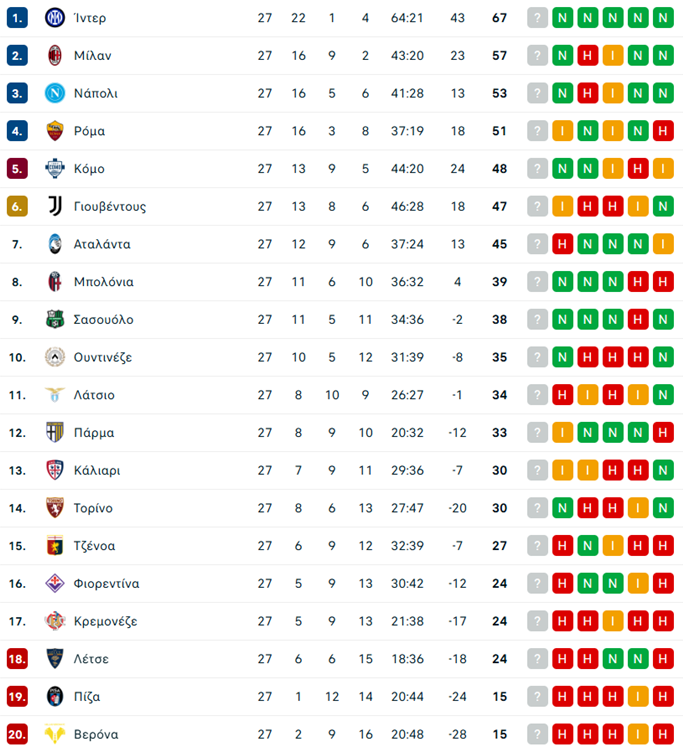
Task: Click the rank 6 orange position badge
Action: click(16, 206)
